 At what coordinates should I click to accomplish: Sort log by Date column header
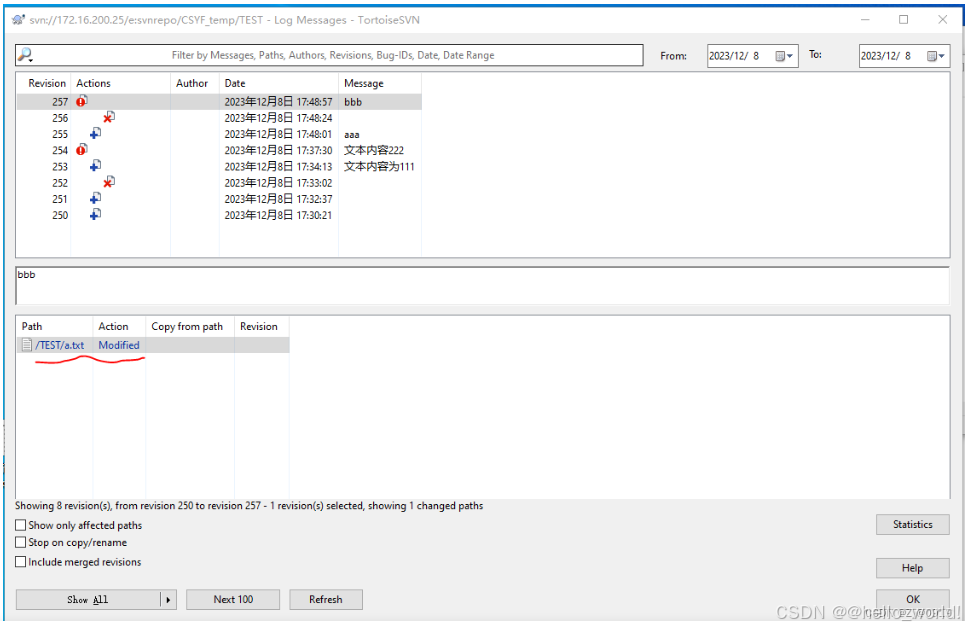(279, 83)
